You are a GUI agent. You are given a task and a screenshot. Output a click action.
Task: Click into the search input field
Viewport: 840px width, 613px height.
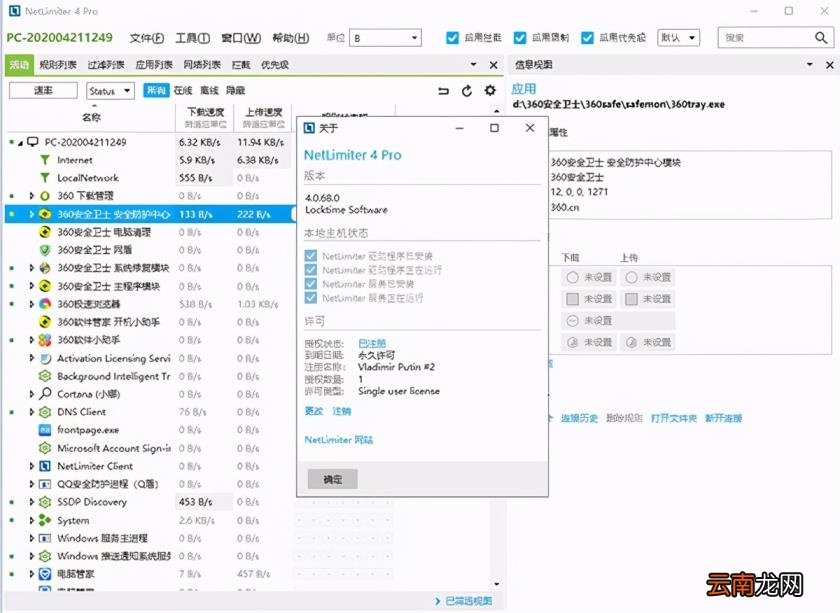tap(765, 38)
